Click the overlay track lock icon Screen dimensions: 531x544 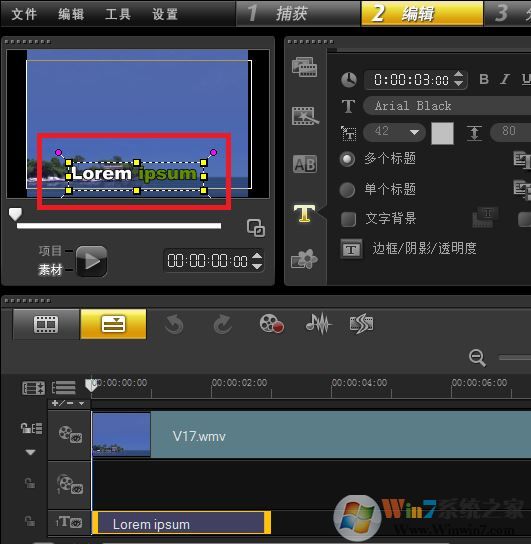point(30,483)
